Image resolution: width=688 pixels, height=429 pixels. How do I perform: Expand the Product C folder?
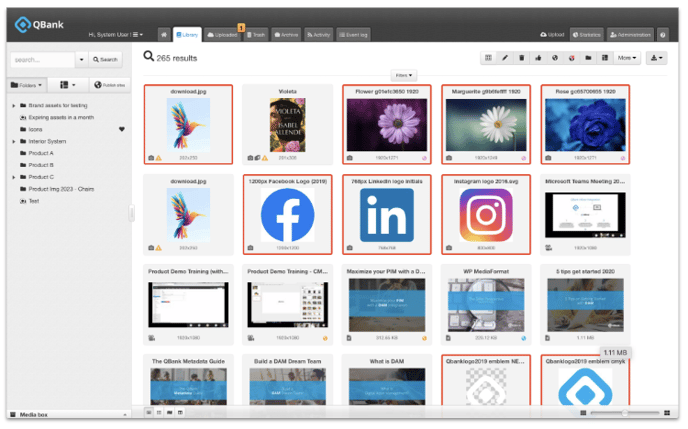14,177
